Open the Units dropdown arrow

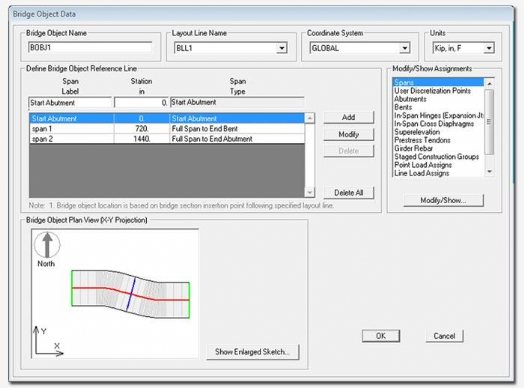489,48
